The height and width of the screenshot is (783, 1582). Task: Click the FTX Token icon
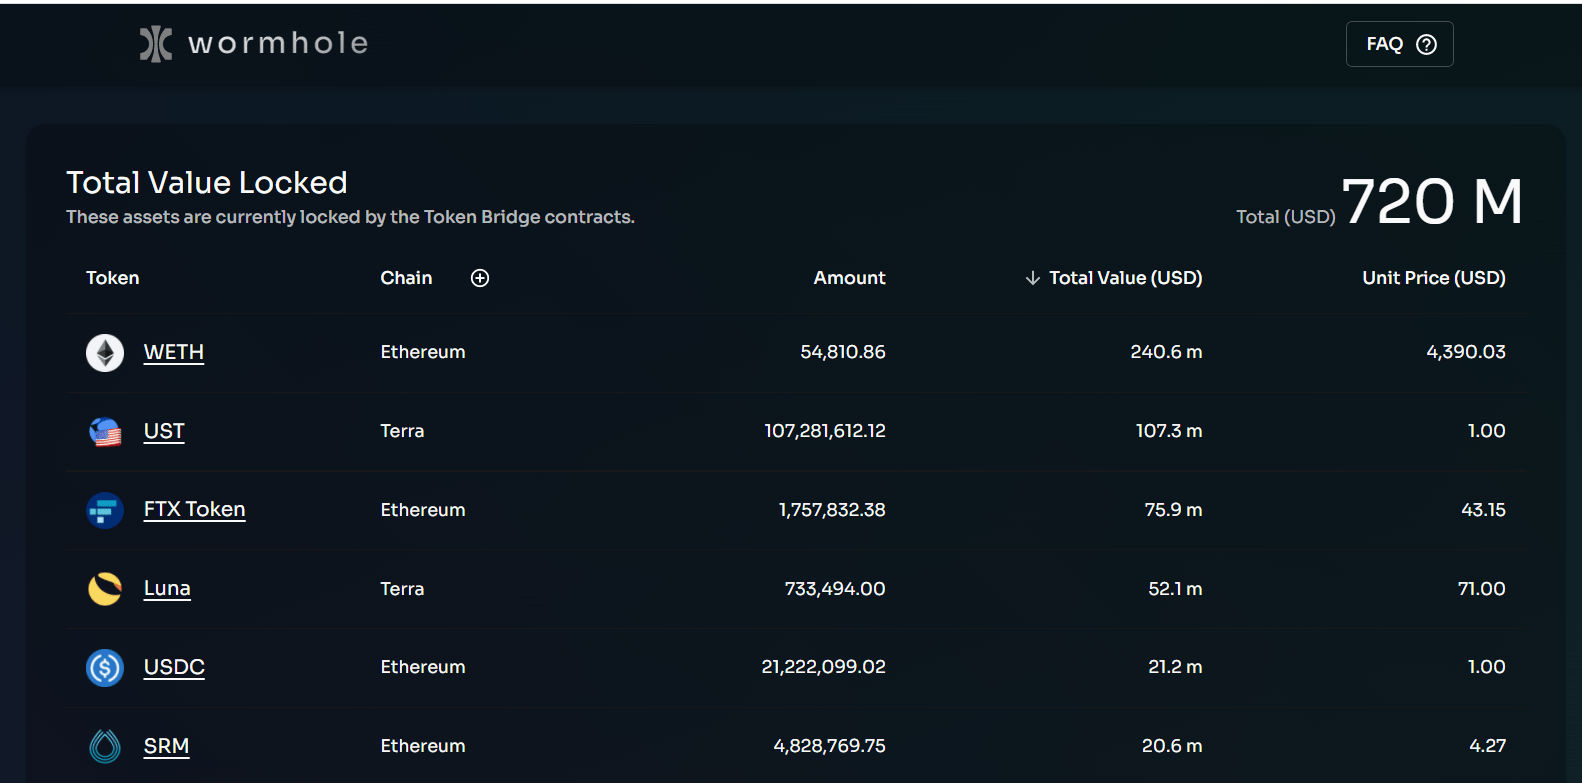tap(105, 510)
